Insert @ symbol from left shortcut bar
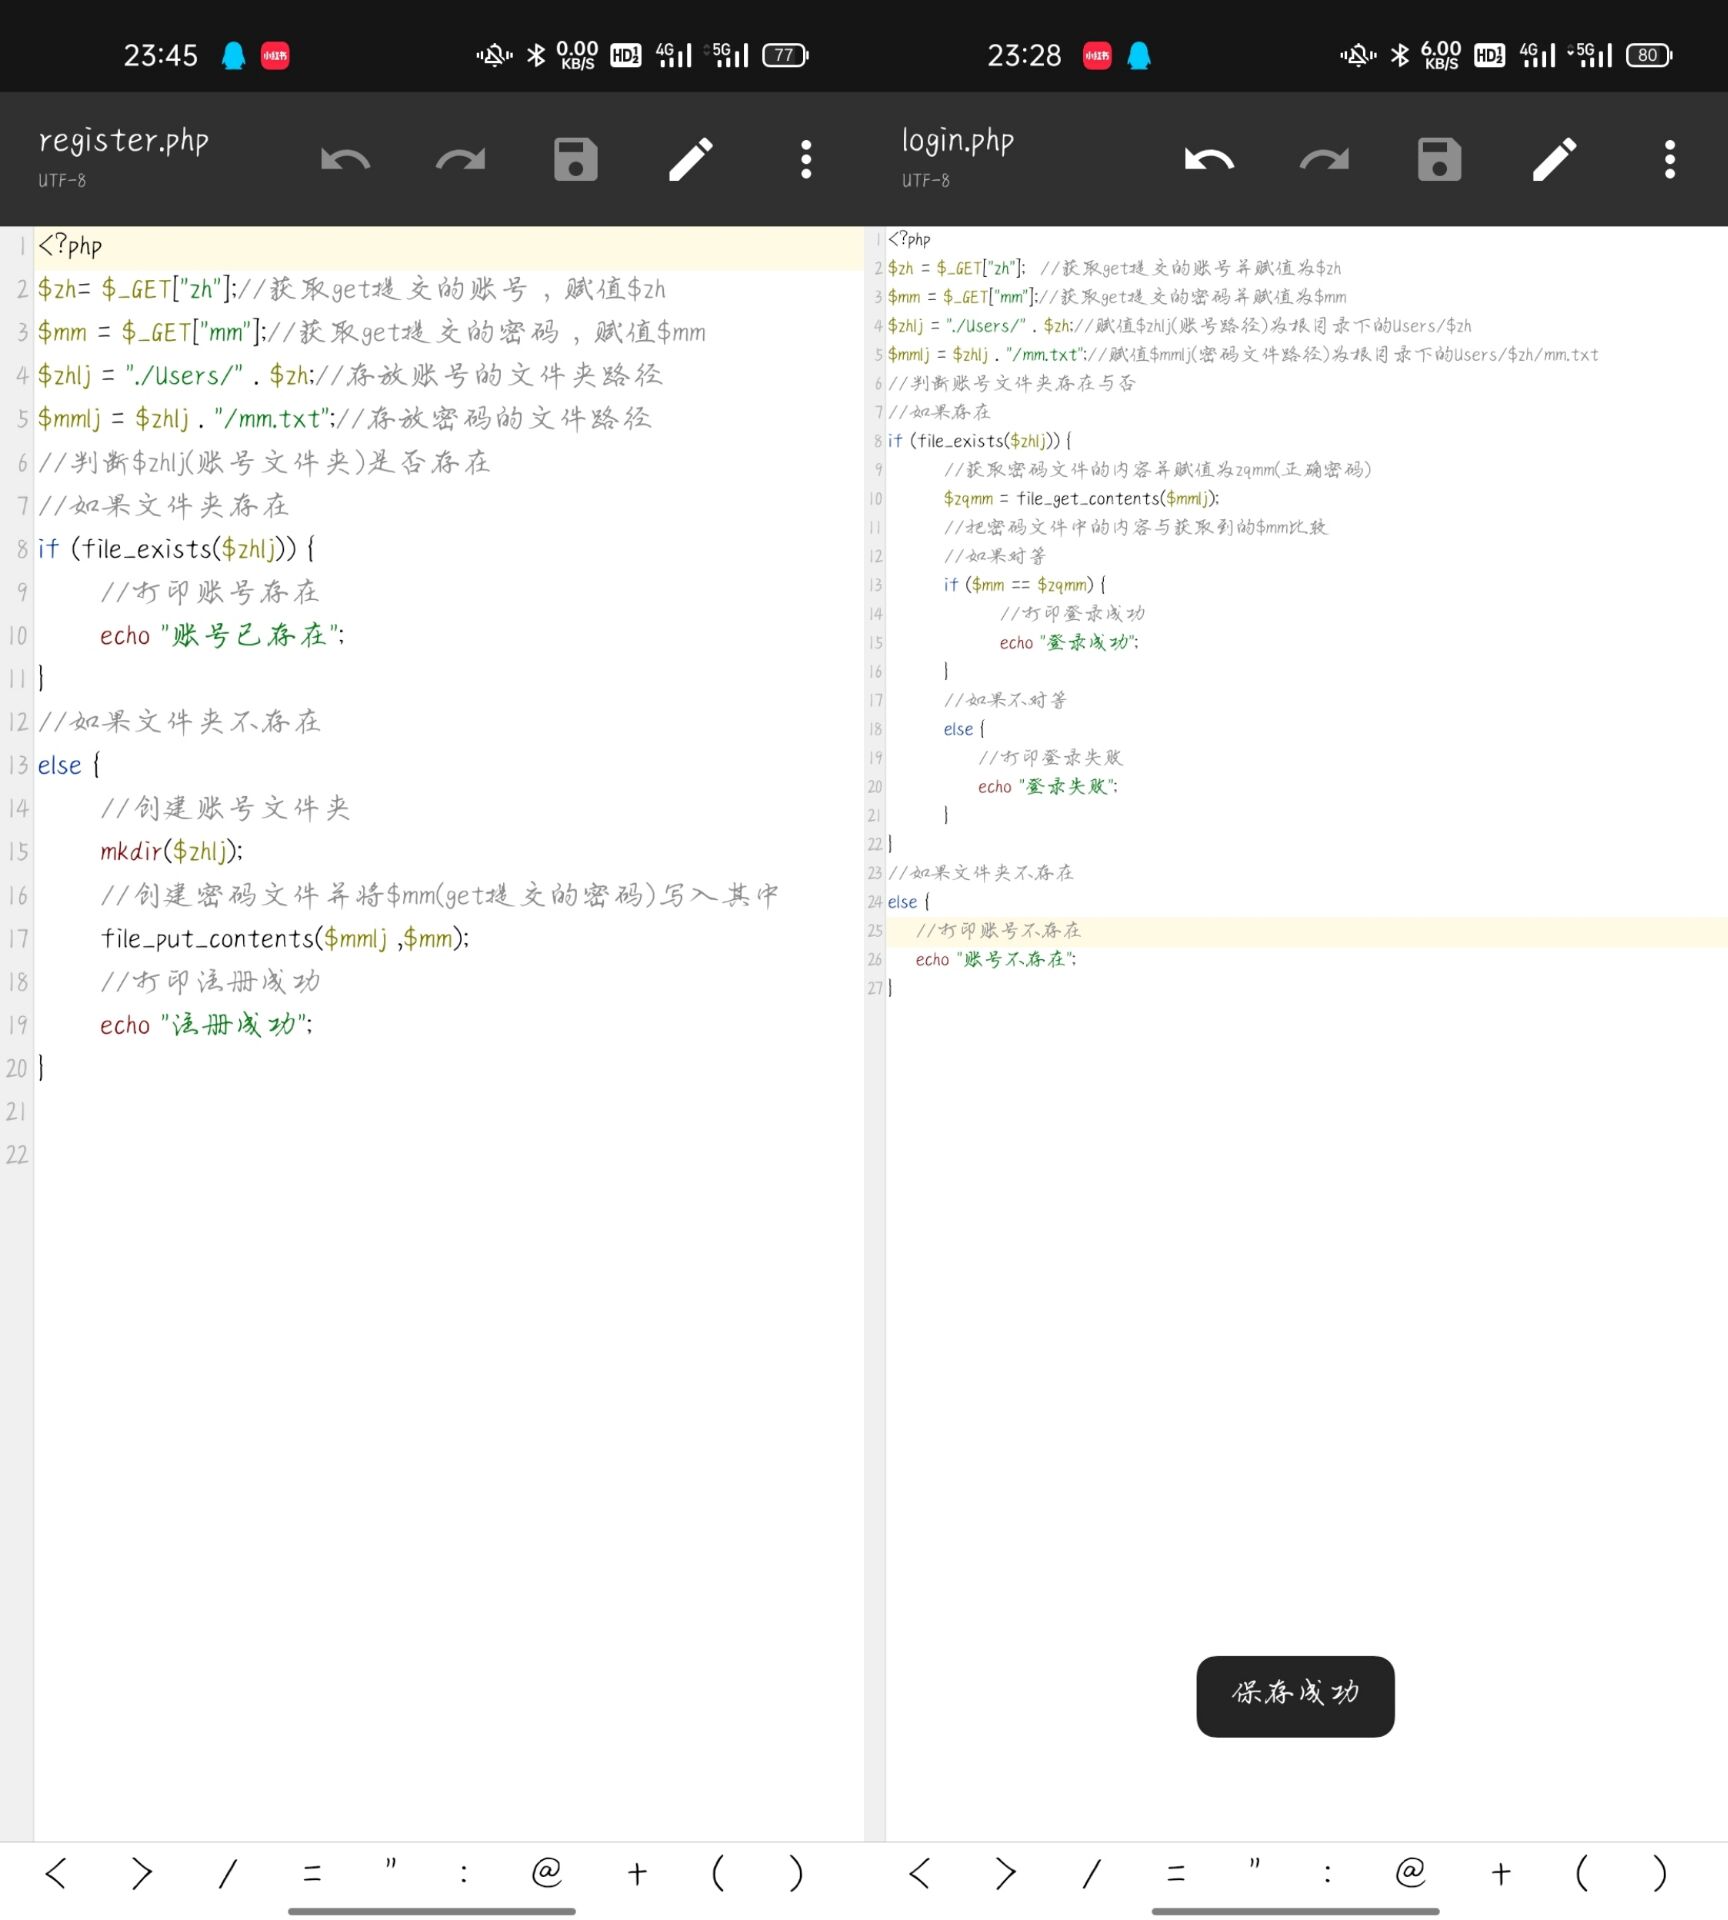Screen dimensions: 1728x1920 [x=547, y=1872]
